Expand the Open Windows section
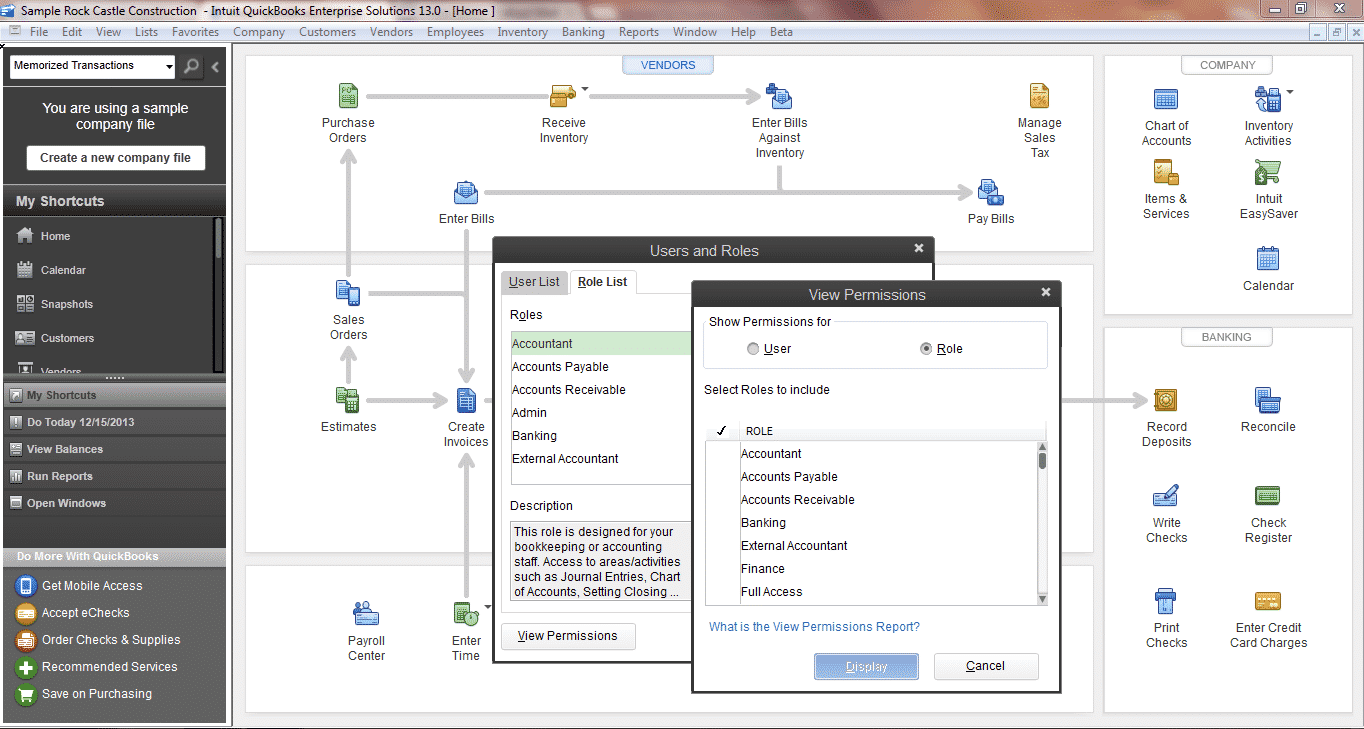Image resolution: width=1364 pixels, height=729 pixels. point(115,503)
